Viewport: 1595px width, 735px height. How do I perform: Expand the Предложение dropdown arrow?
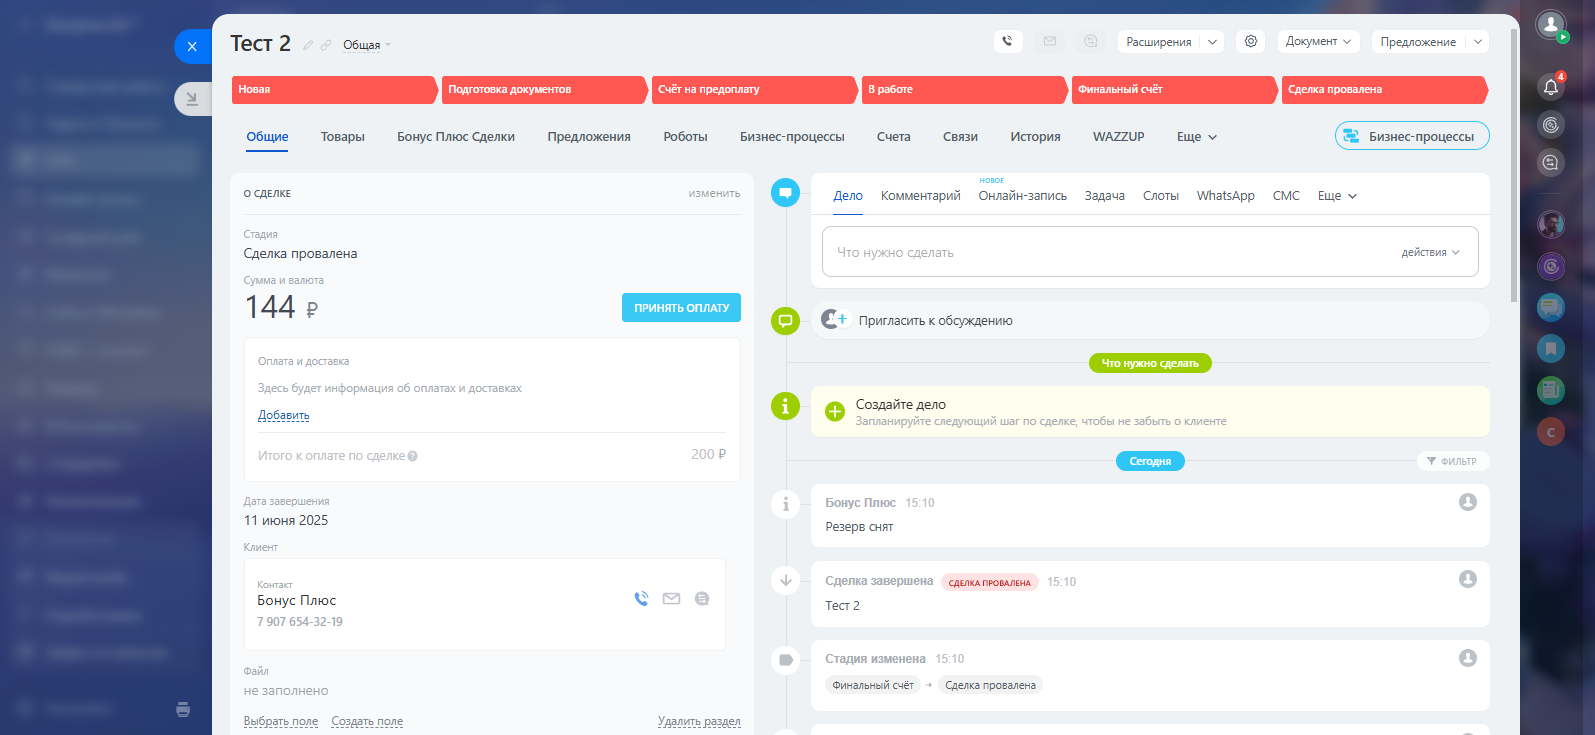[1478, 42]
